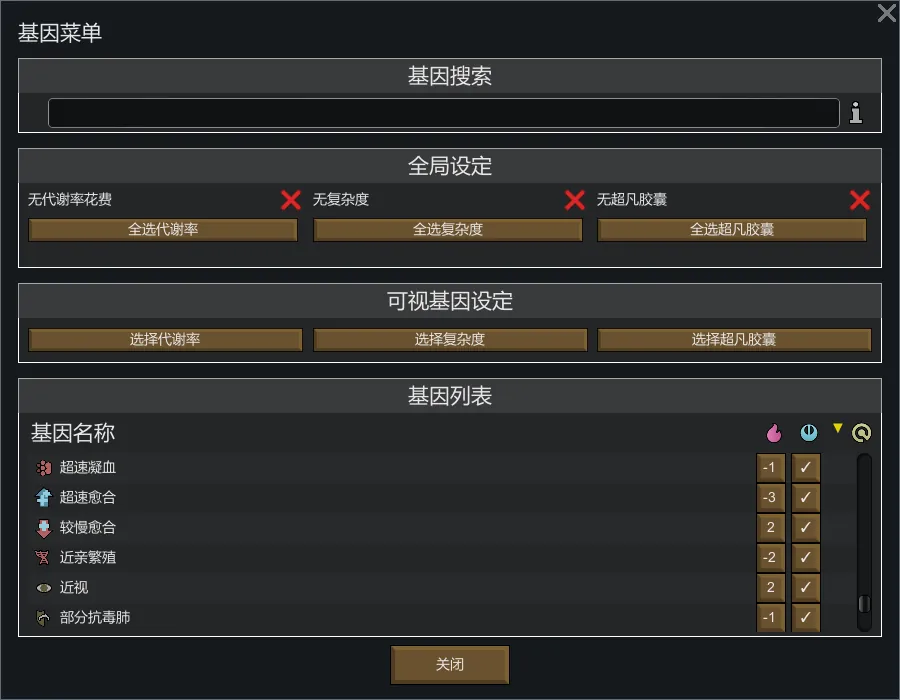Click the blue complexity column icon
This screenshot has height=700, width=900.
coord(809,433)
